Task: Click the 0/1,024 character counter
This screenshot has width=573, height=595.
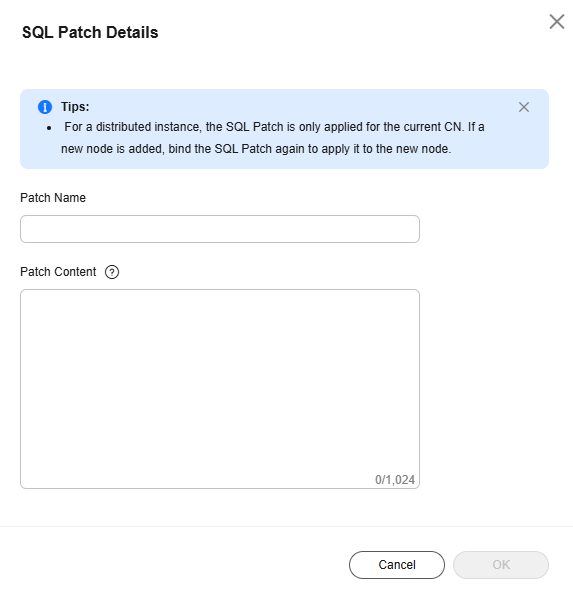Action: tap(395, 480)
